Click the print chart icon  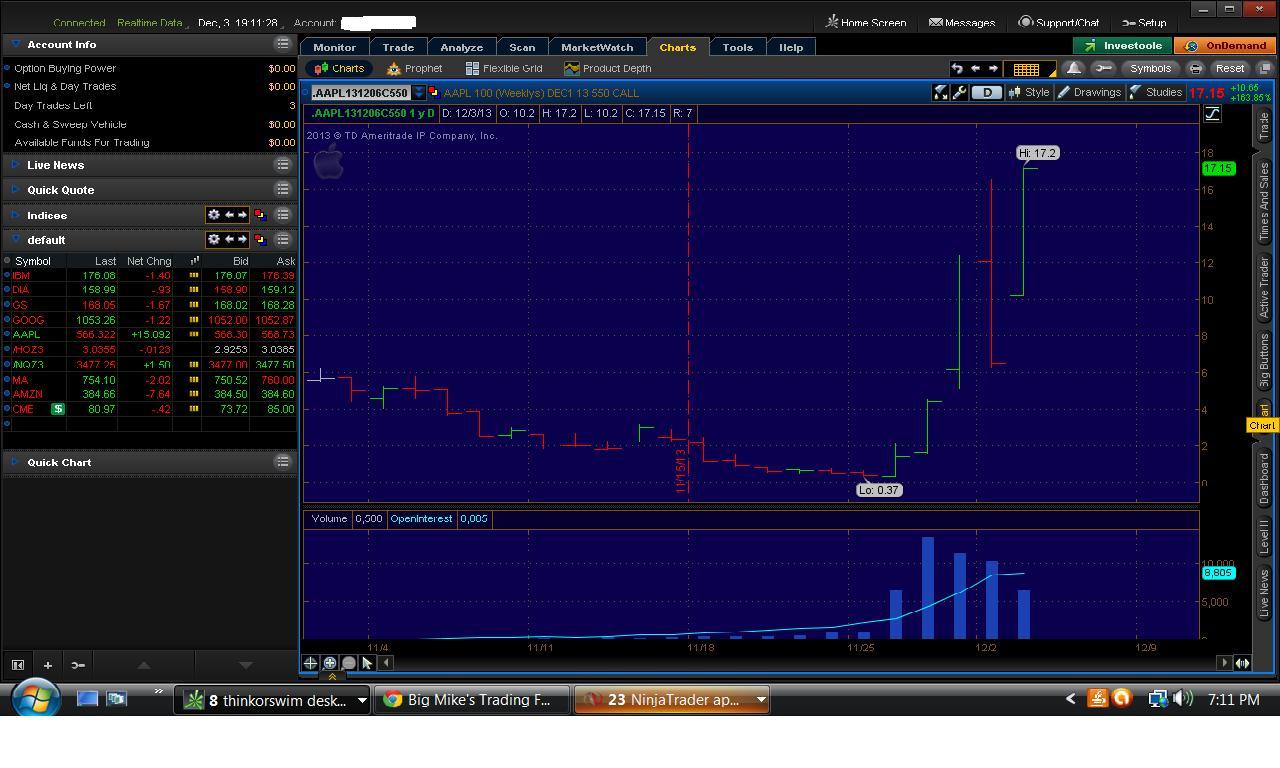coord(1195,68)
